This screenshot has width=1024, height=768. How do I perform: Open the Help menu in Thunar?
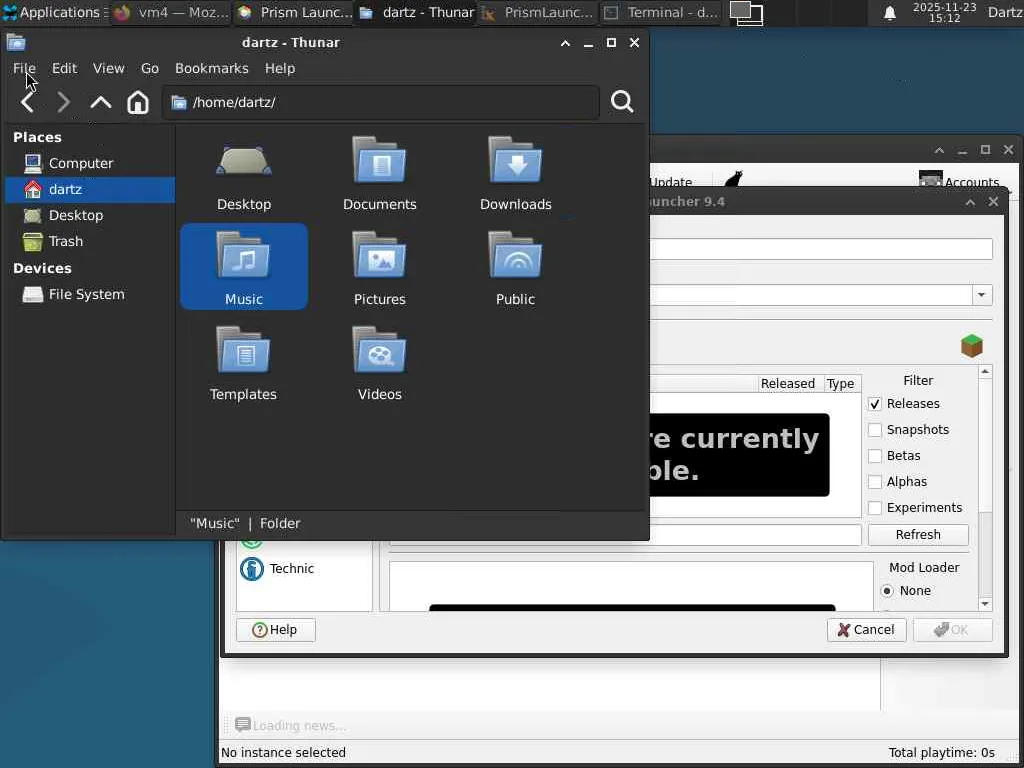pyautogui.click(x=280, y=68)
